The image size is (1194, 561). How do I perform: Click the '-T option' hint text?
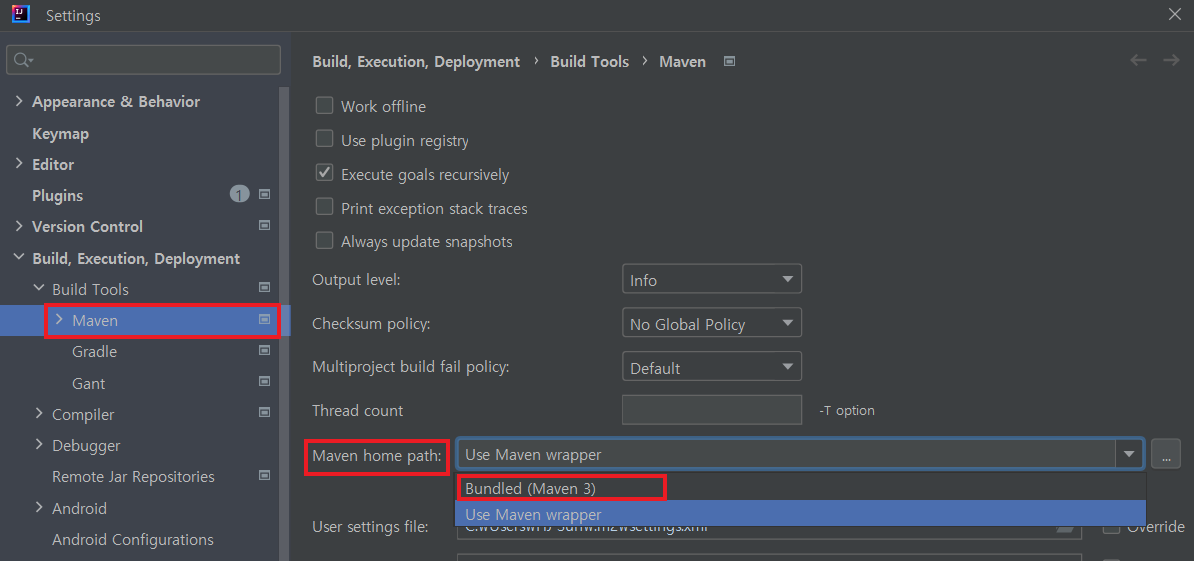point(847,410)
